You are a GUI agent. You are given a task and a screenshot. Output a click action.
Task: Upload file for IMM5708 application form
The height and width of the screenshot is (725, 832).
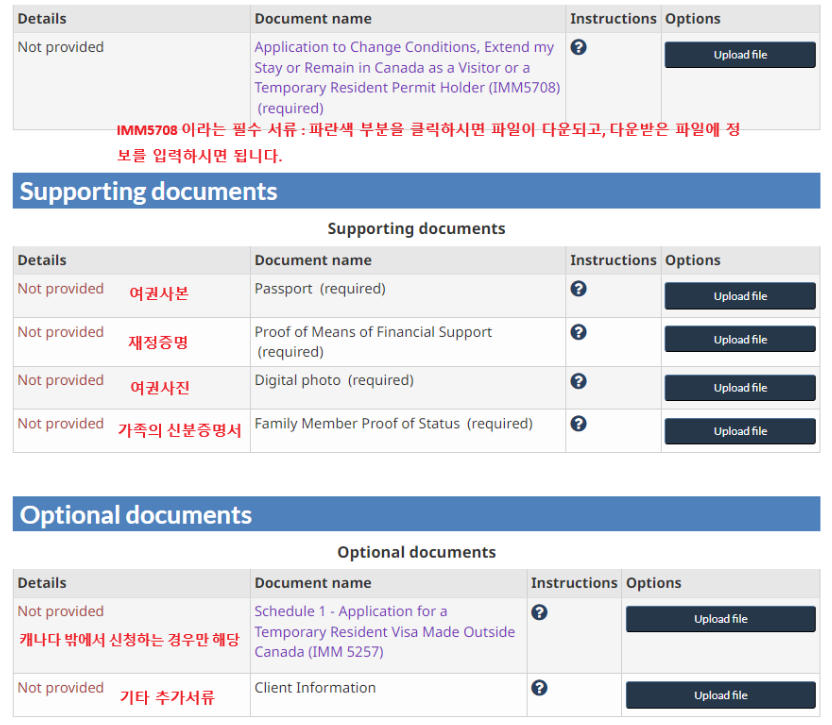[740, 55]
